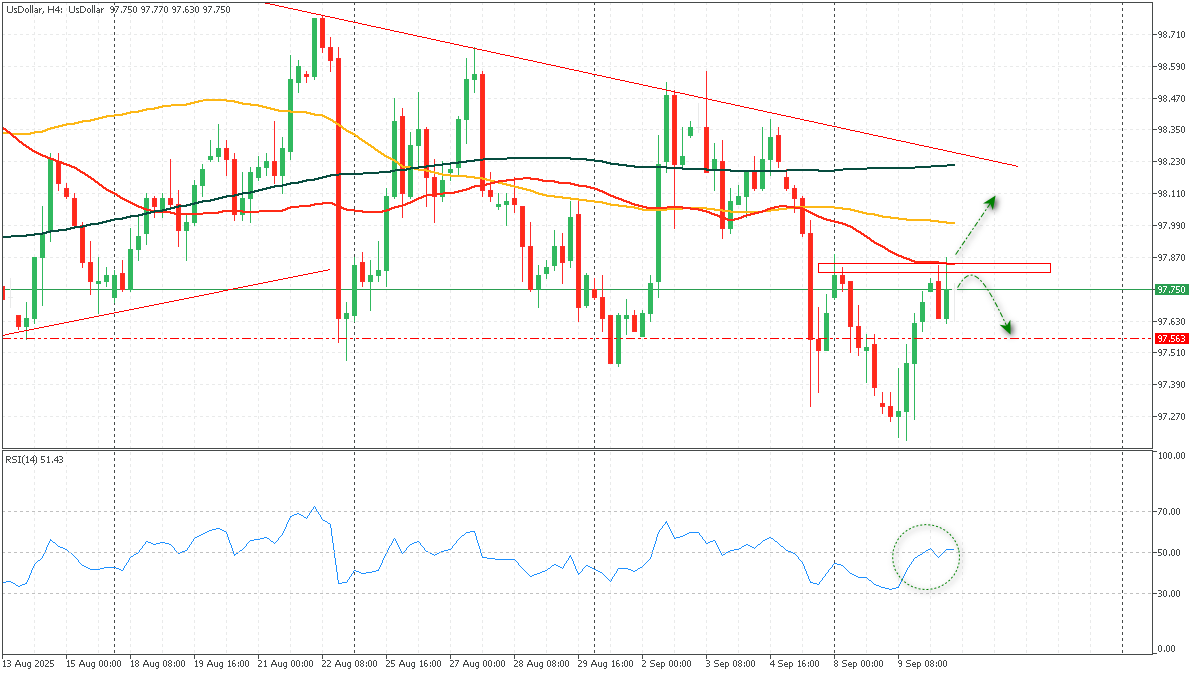
Task: Click the RSI 0.00 scale label
Action: point(1167,649)
